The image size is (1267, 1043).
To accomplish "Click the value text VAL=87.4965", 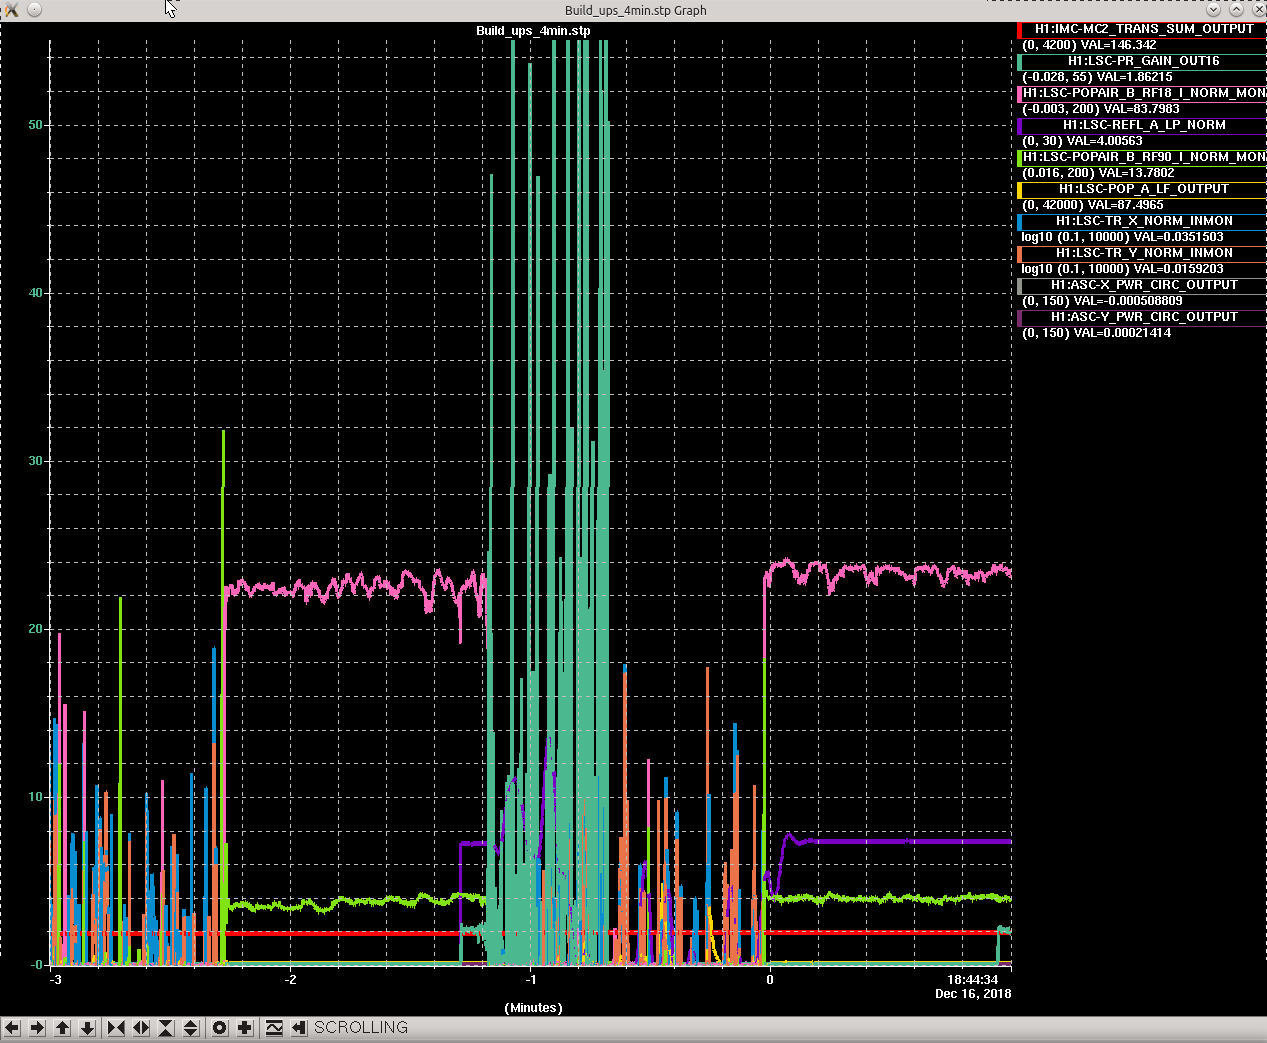I will click(x=1125, y=205).
